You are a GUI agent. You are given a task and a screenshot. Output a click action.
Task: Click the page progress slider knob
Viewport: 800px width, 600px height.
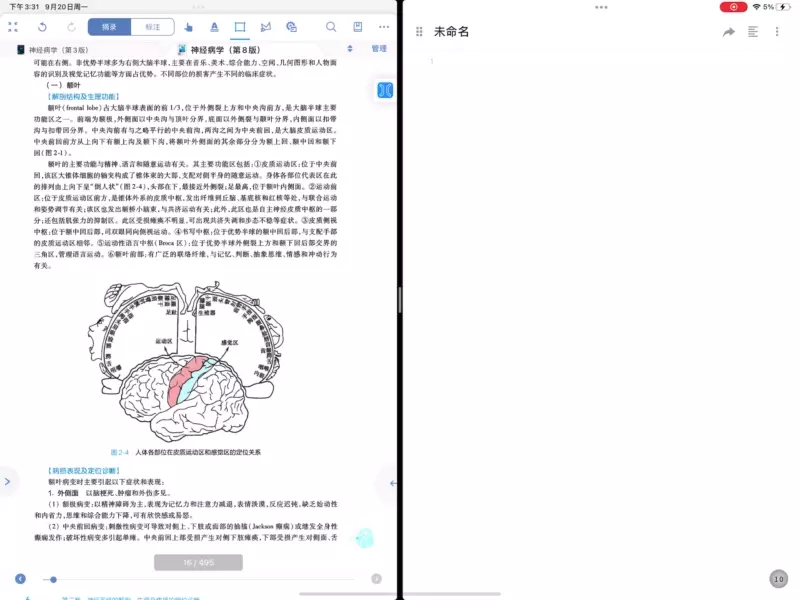click(x=53, y=580)
